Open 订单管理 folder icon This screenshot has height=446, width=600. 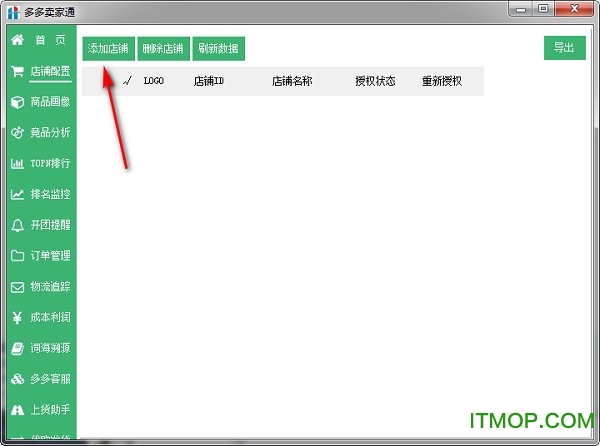[x=17, y=256]
